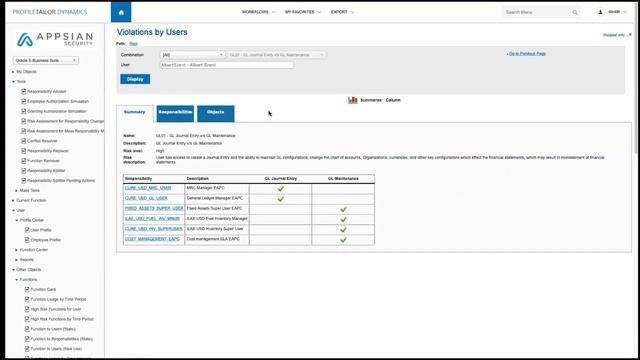Open the FIXED_ASSETS_SUPER_USER responsibility link
The height and width of the screenshot is (360, 640).
click(x=154, y=209)
